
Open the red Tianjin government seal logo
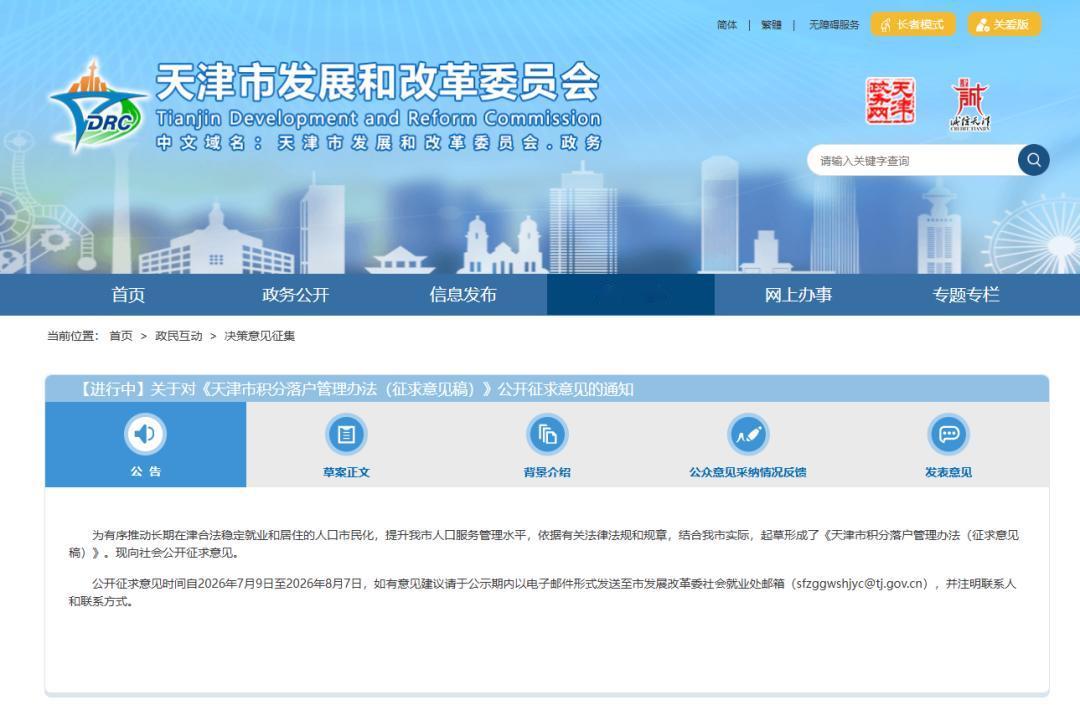890,101
